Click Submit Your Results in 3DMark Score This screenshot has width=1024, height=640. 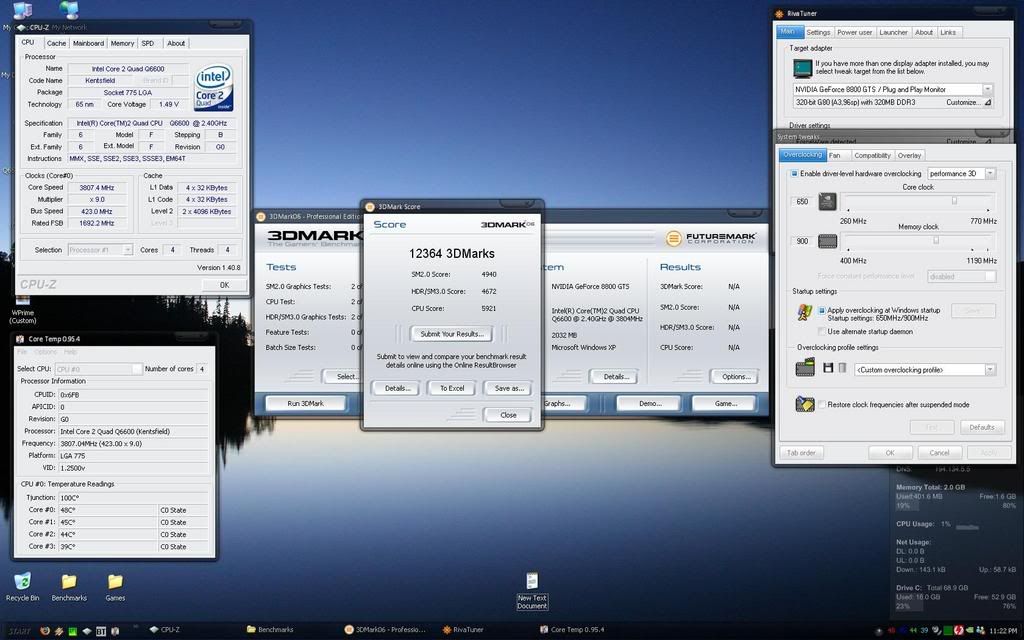(x=452, y=334)
